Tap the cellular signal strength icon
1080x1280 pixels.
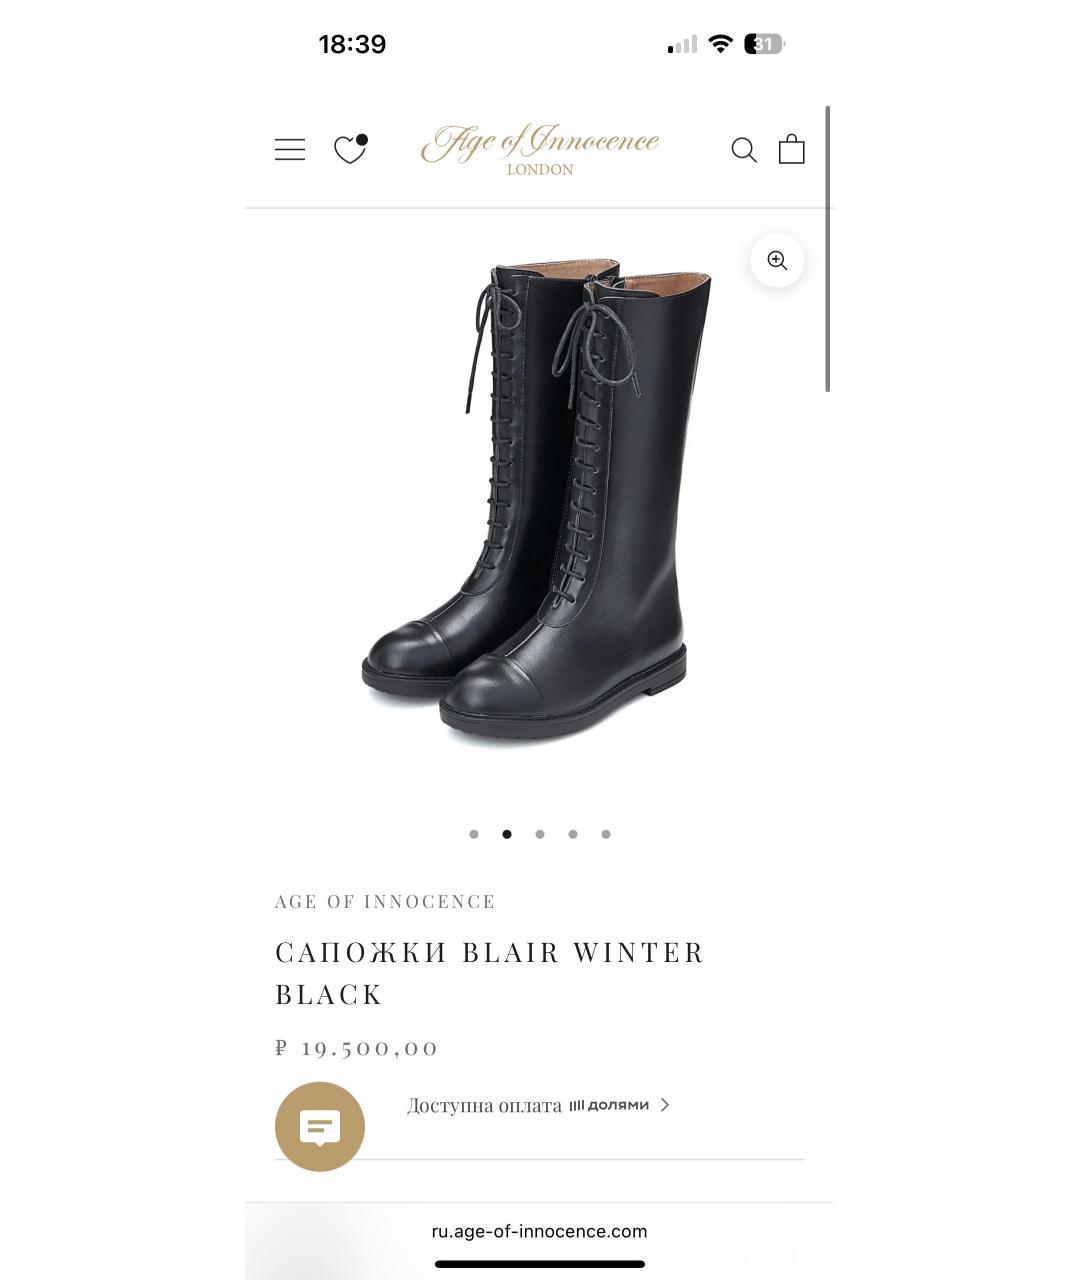(682, 44)
